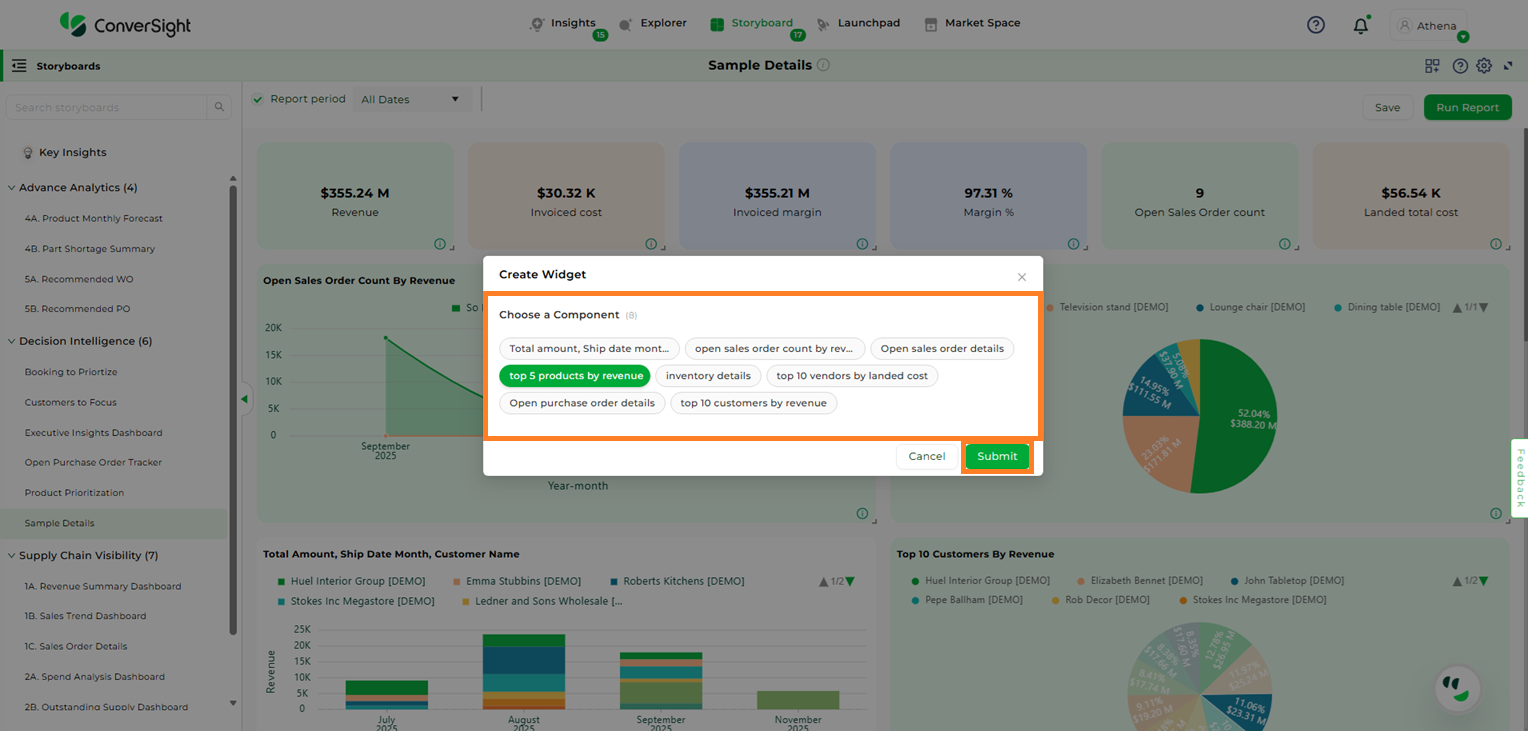This screenshot has height=731, width=1528.
Task: Click the storyboard settings gear icon
Action: pyautogui.click(x=1484, y=66)
